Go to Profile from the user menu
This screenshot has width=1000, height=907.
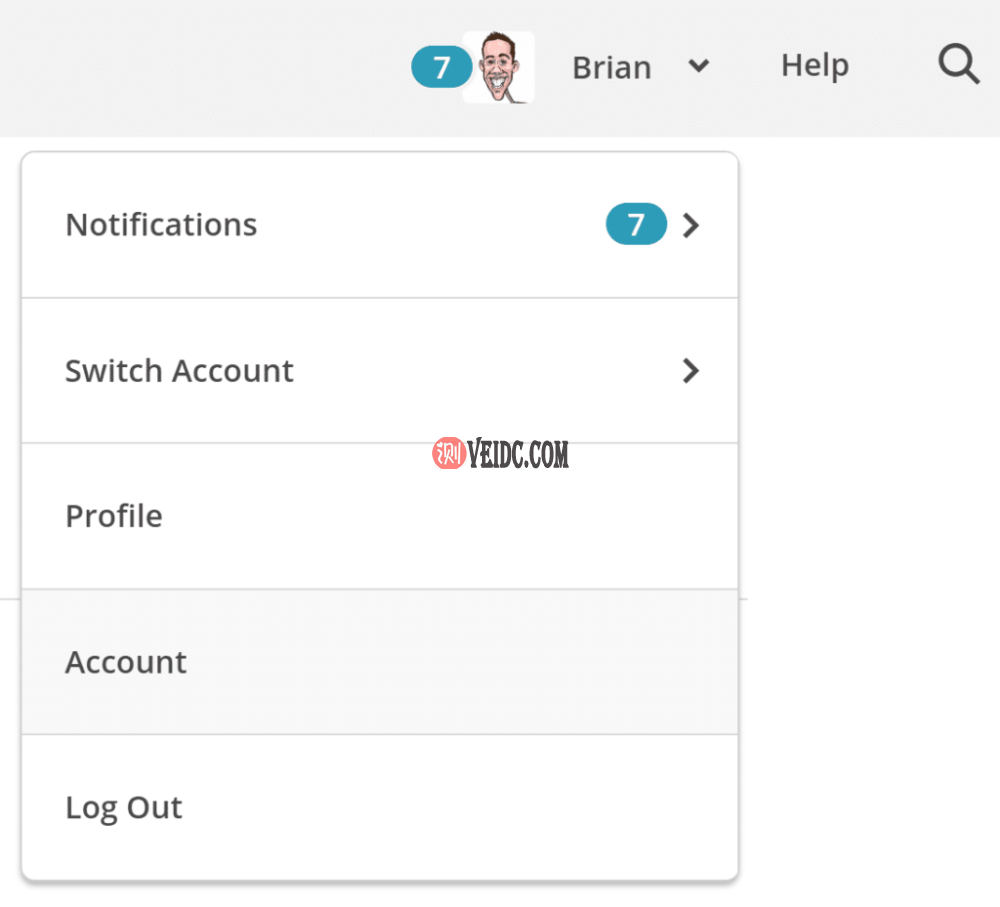pos(114,516)
